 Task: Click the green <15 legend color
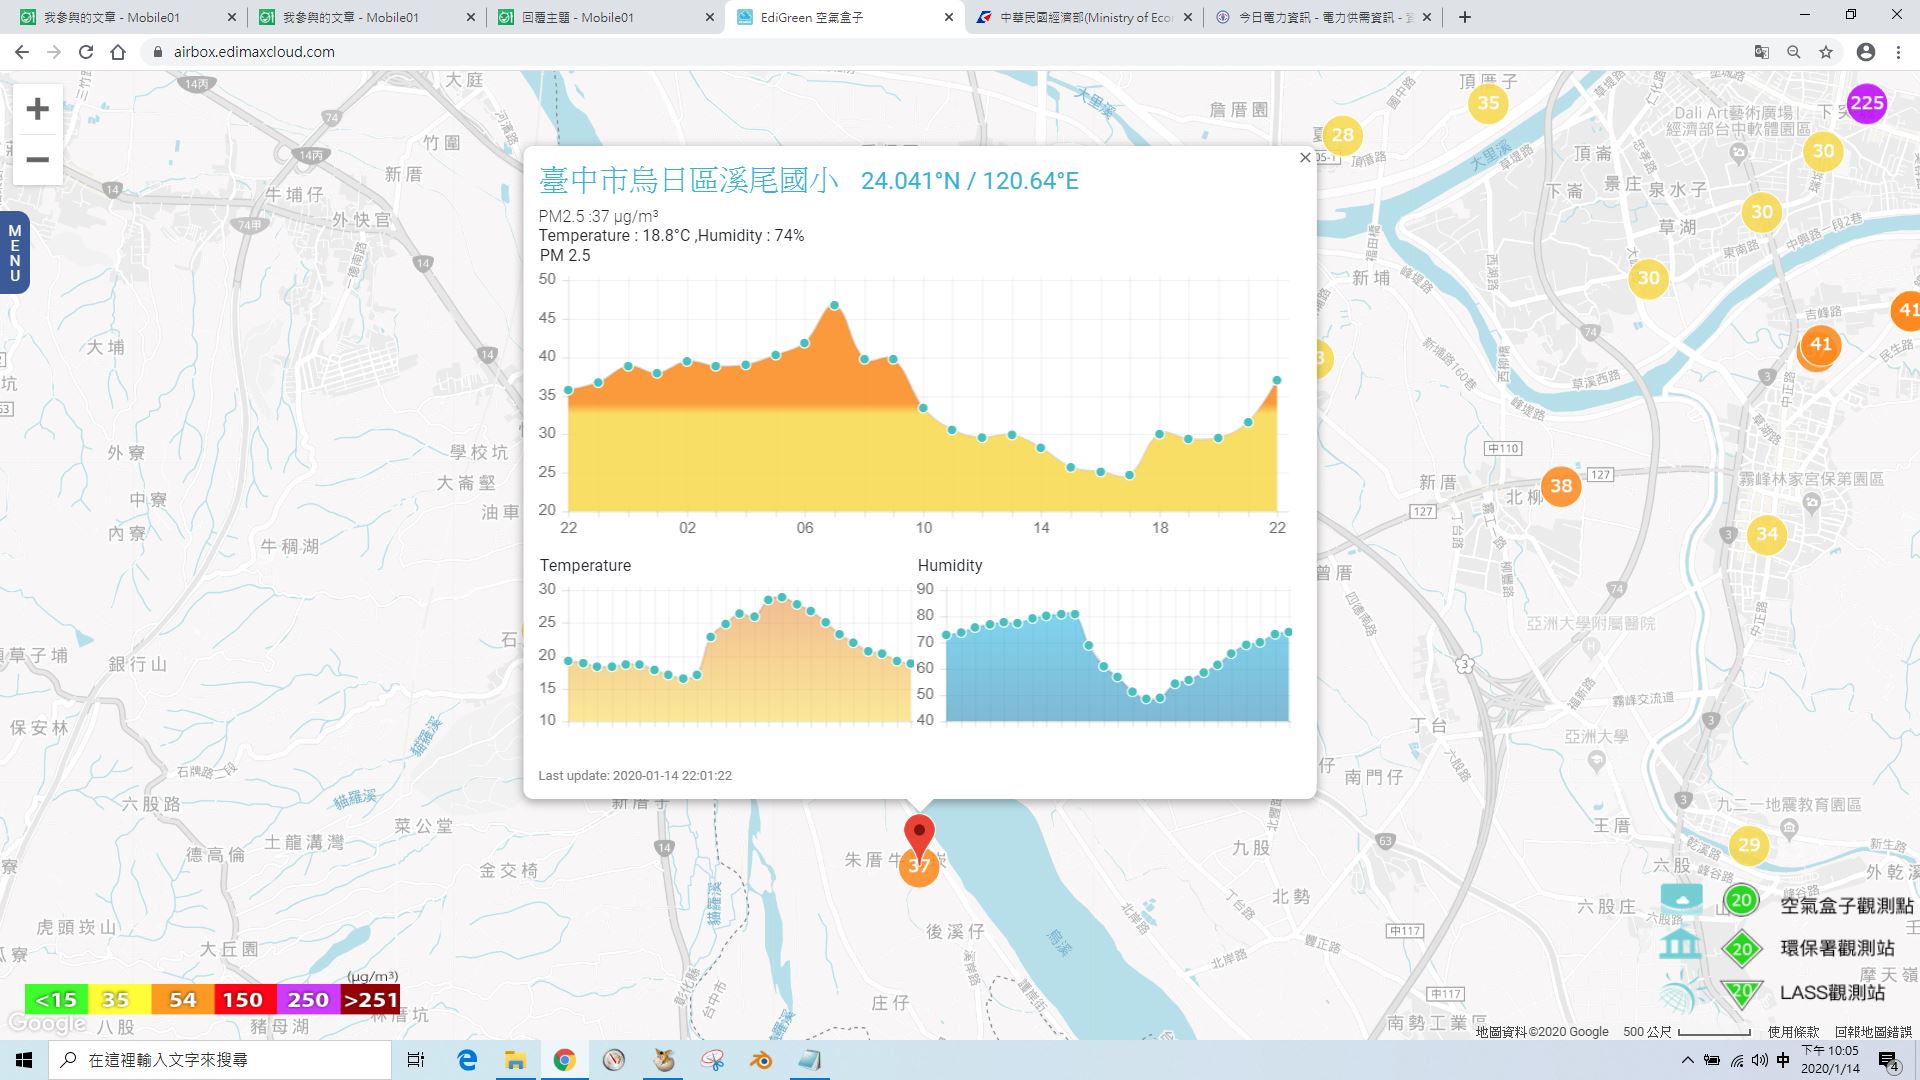[56, 1000]
